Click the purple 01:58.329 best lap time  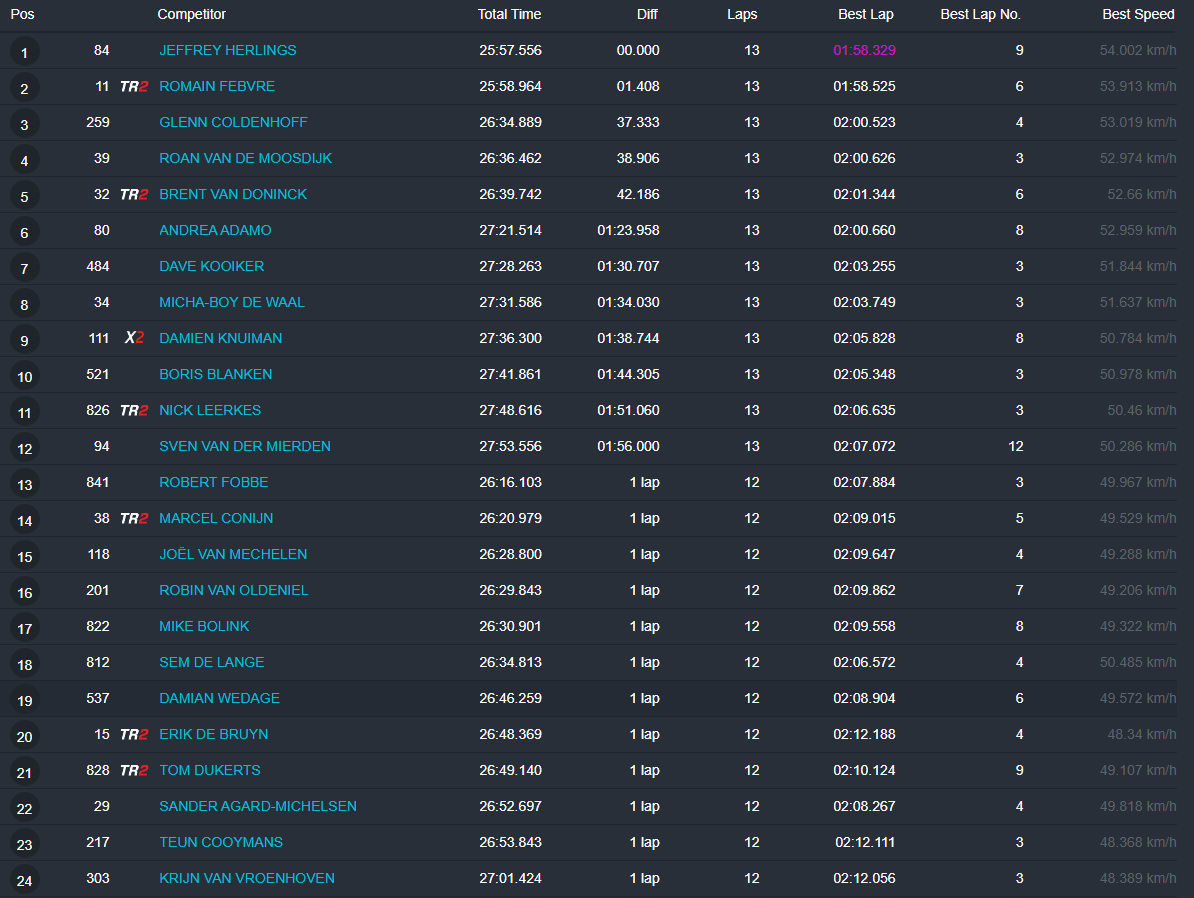coord(864,50)
